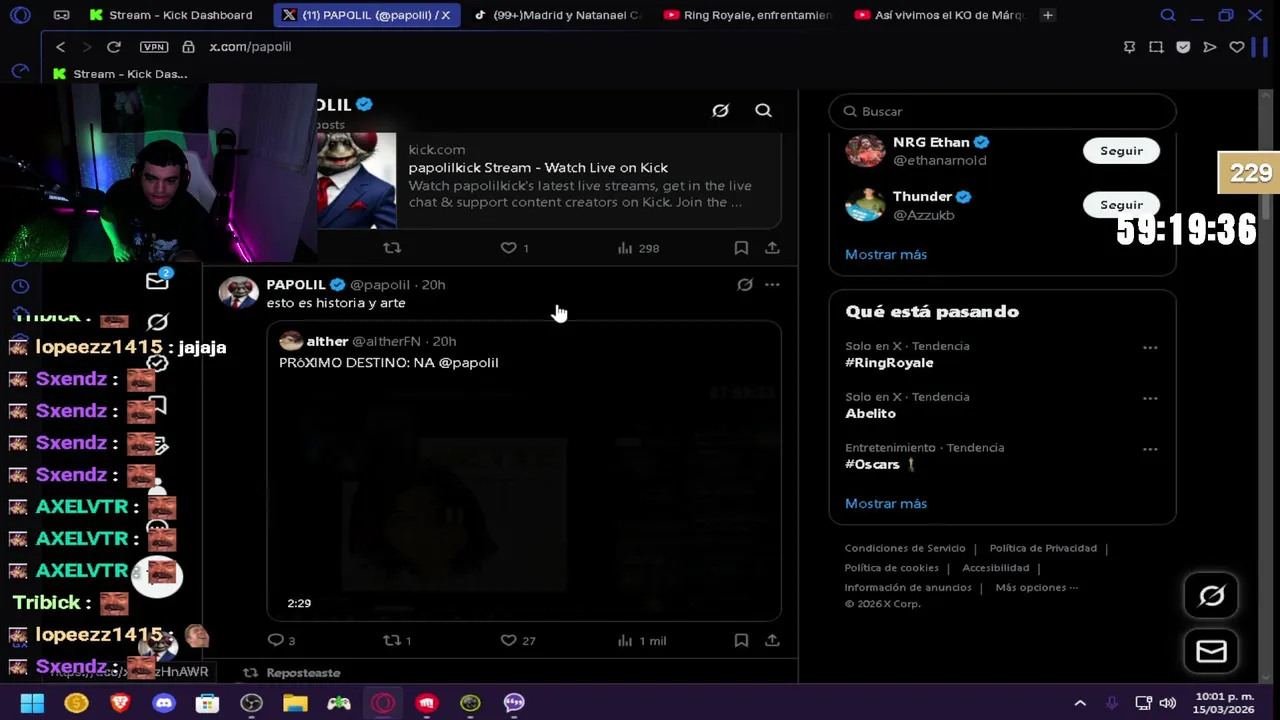Share the 'esto es historia y arte' post

point(772,640)
